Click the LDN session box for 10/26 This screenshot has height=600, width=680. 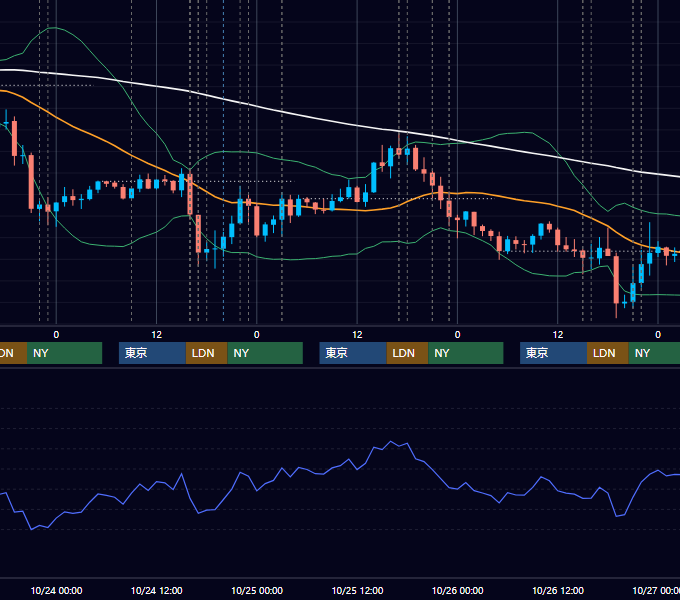[608, 353]
